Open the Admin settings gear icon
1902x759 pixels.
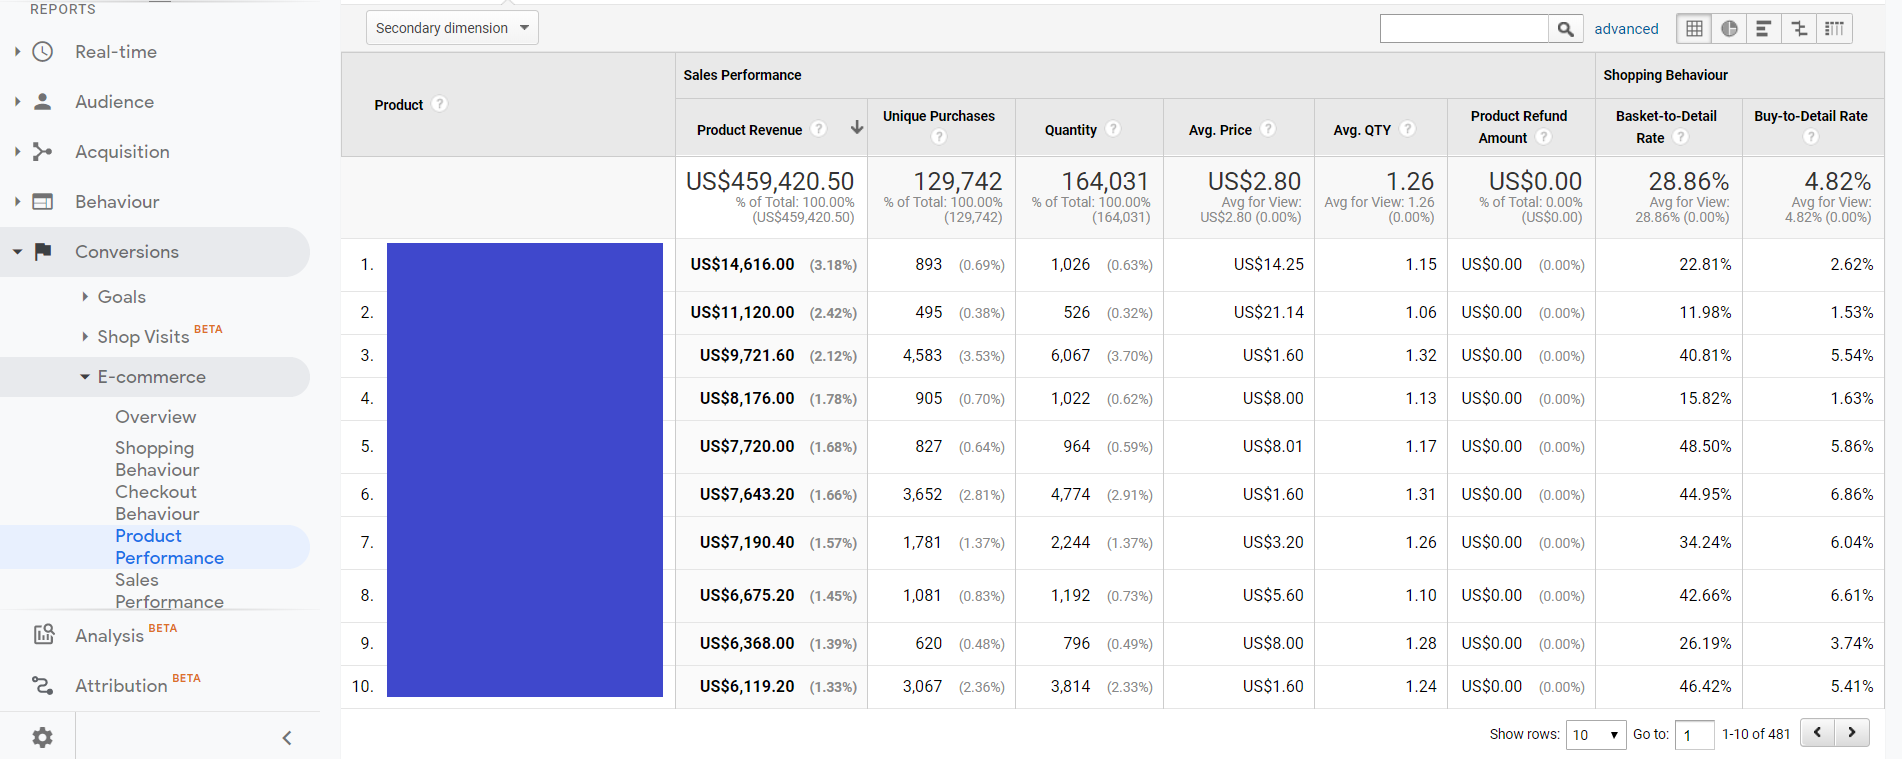click(x=42, y=738)
